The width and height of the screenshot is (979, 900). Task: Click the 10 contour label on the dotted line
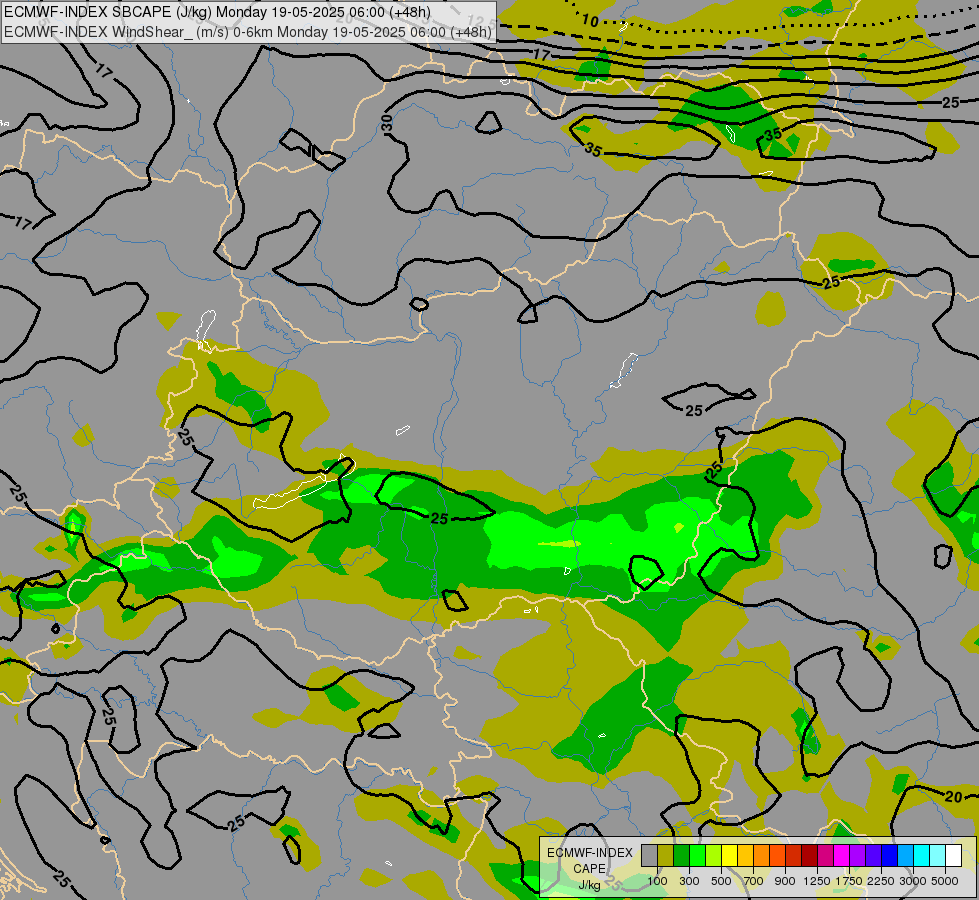(x=590, y=21)
